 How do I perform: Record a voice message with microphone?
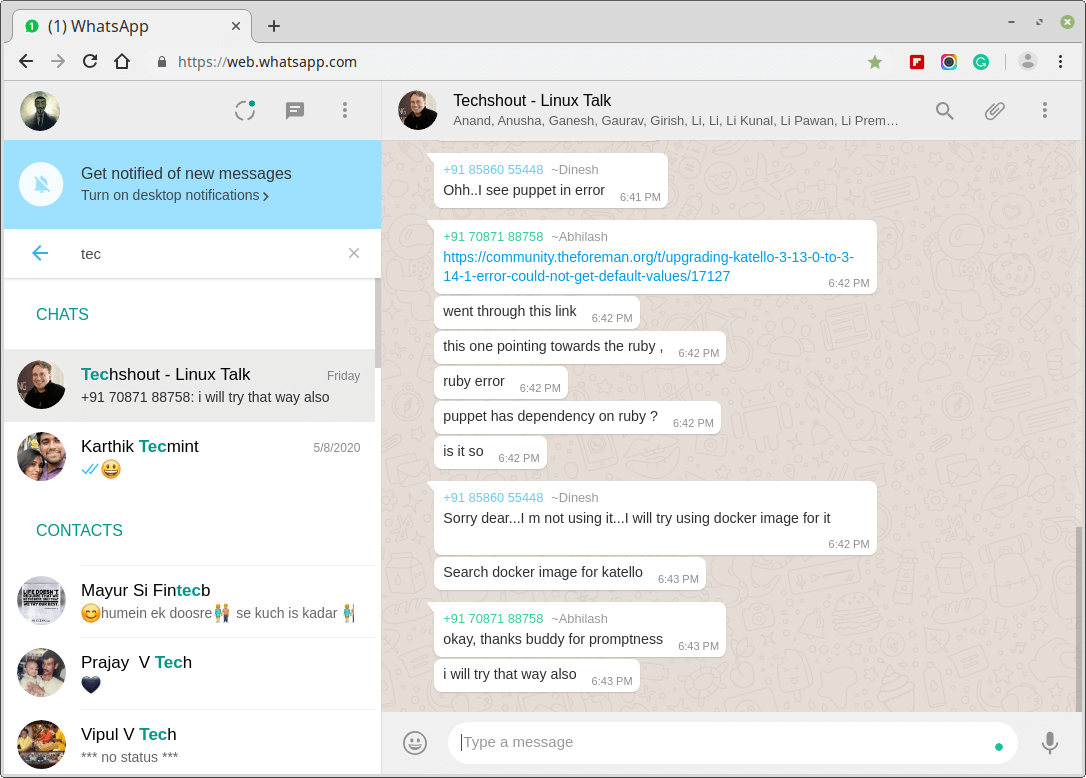point(1049,743)
